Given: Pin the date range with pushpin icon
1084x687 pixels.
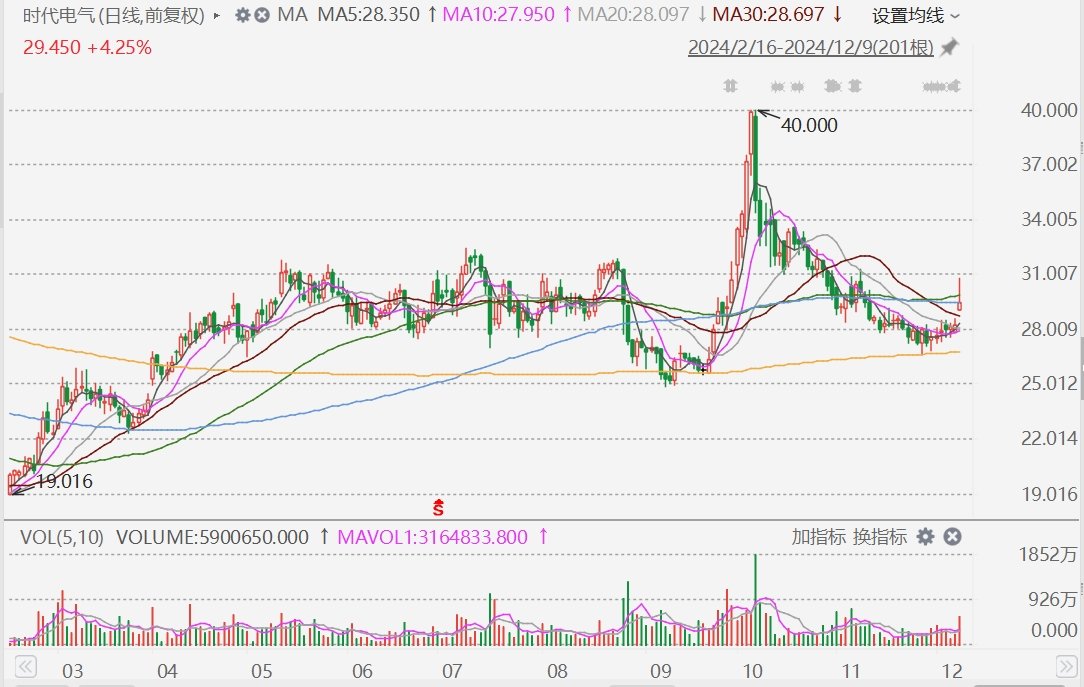Looking at the screenshot, I should pyautogui.click(x=950, y=47).
